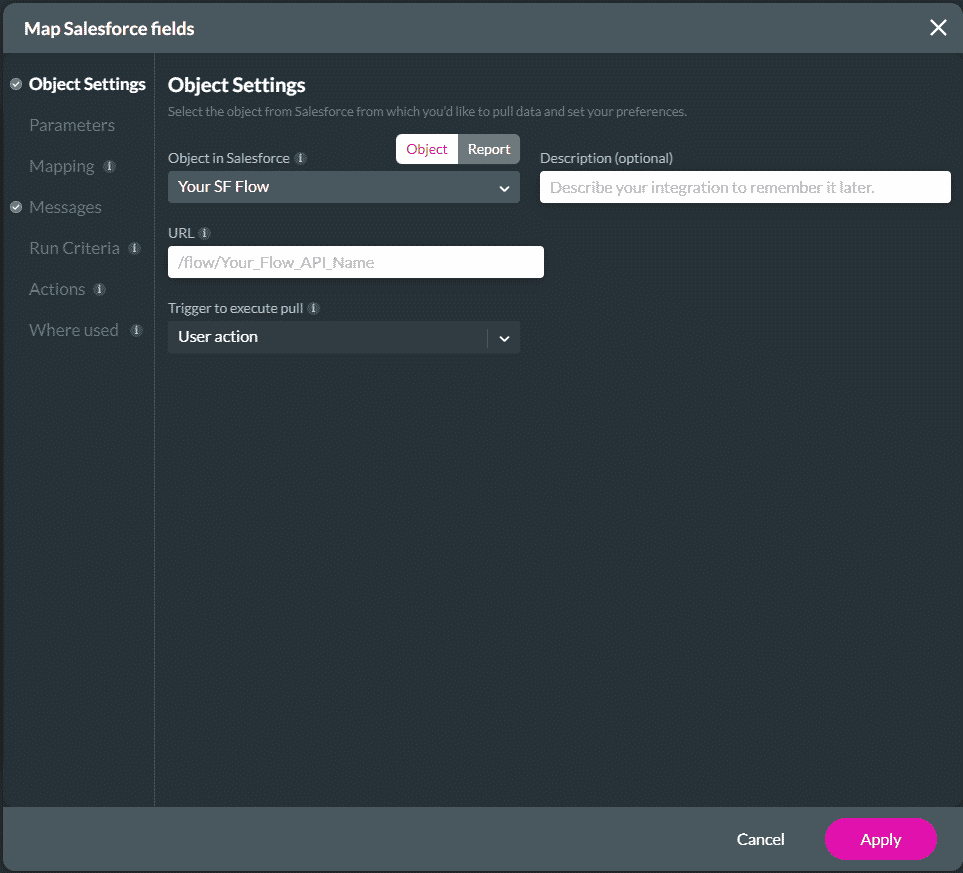Viewport: 963px width, 873px height.
Task: Click the Apply button
Action: point(880,839)
